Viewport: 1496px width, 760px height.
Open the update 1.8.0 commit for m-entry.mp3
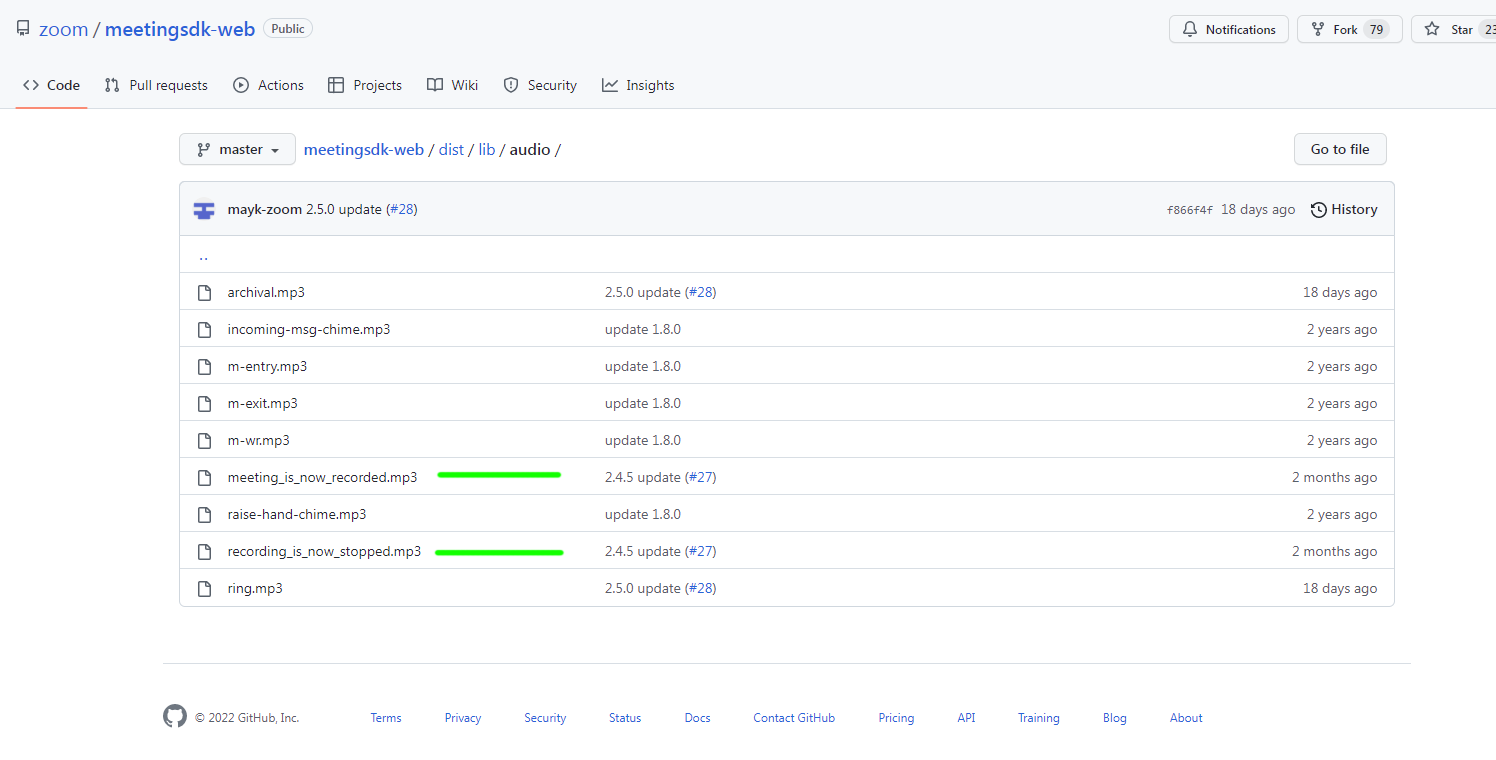pos(643,367)
